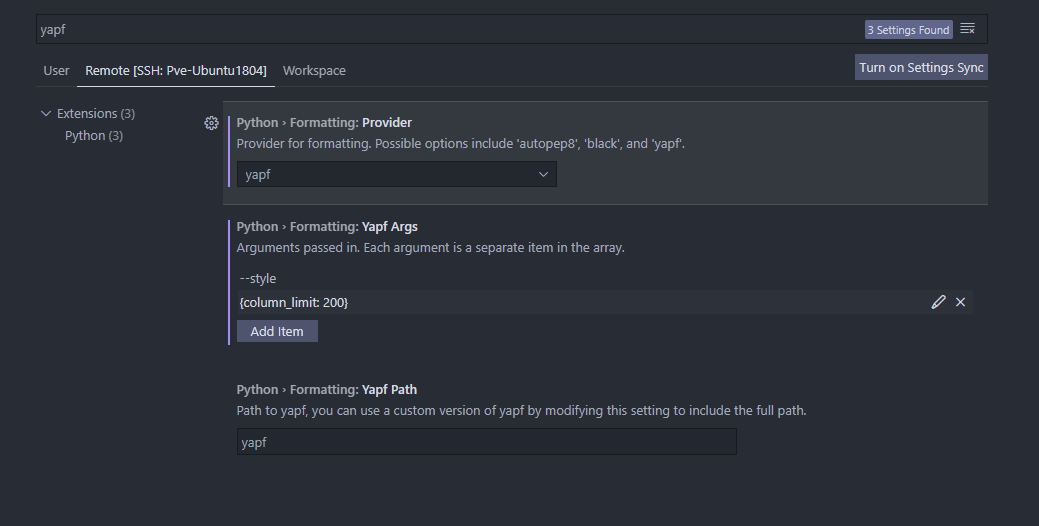Viewport: 1039px width, 526px height.
Task: Switch to the User settings tab
Action: (x=57, y=71)
